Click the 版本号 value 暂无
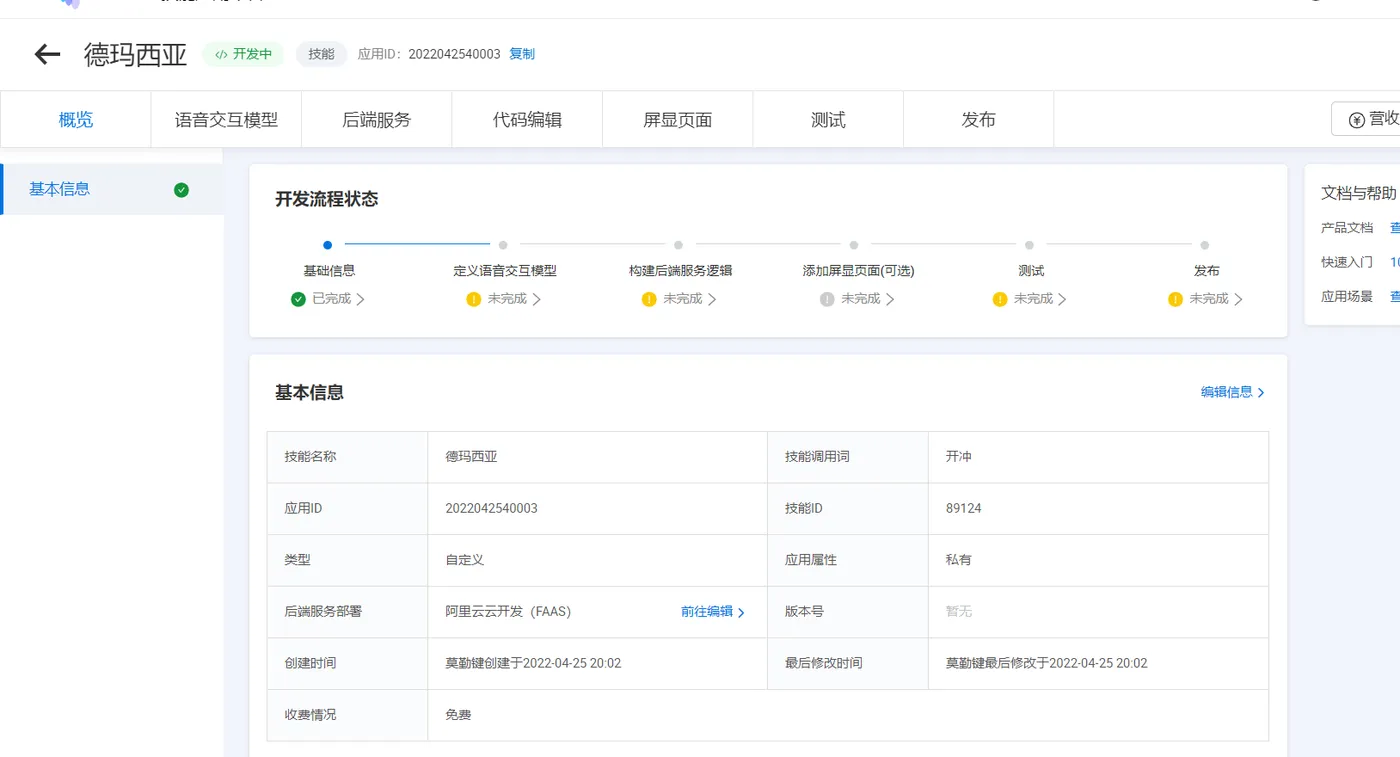Screen dimensions: 1400x757 [958, 612]
